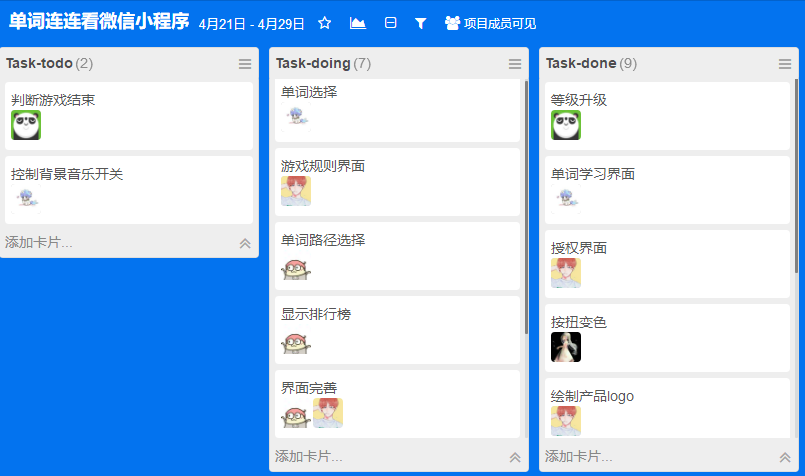Click avatar on 单词路径选择 card
805x476 pixels.
click(296, 265)
